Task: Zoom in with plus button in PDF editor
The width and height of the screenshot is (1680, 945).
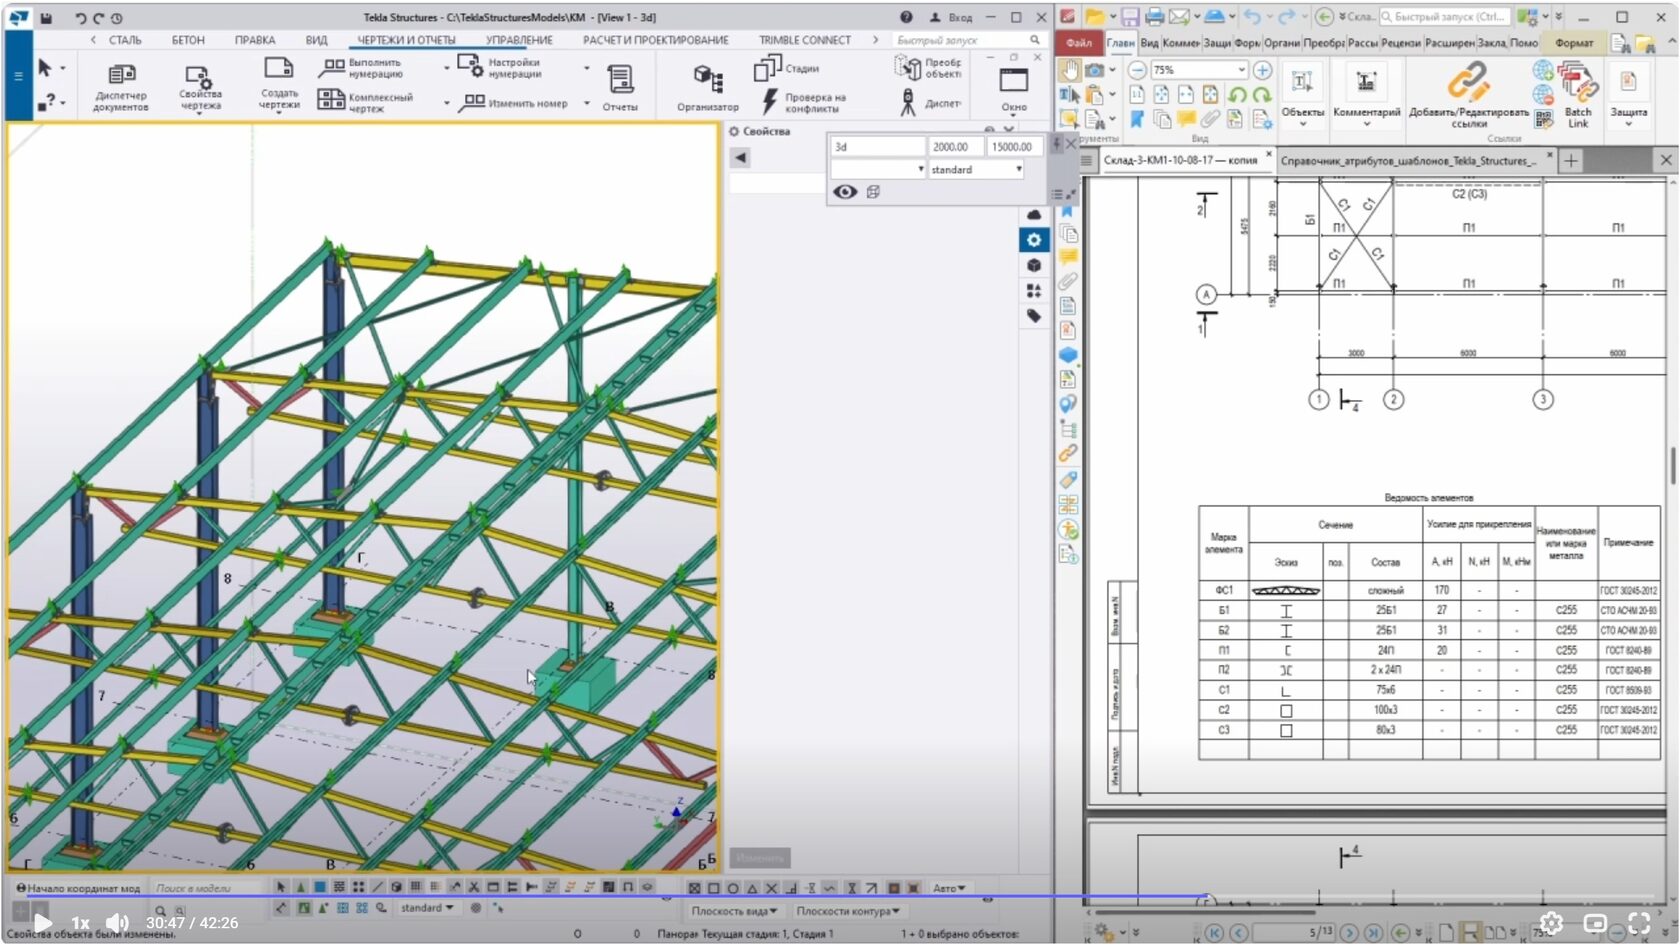Action: [1263, 70]
